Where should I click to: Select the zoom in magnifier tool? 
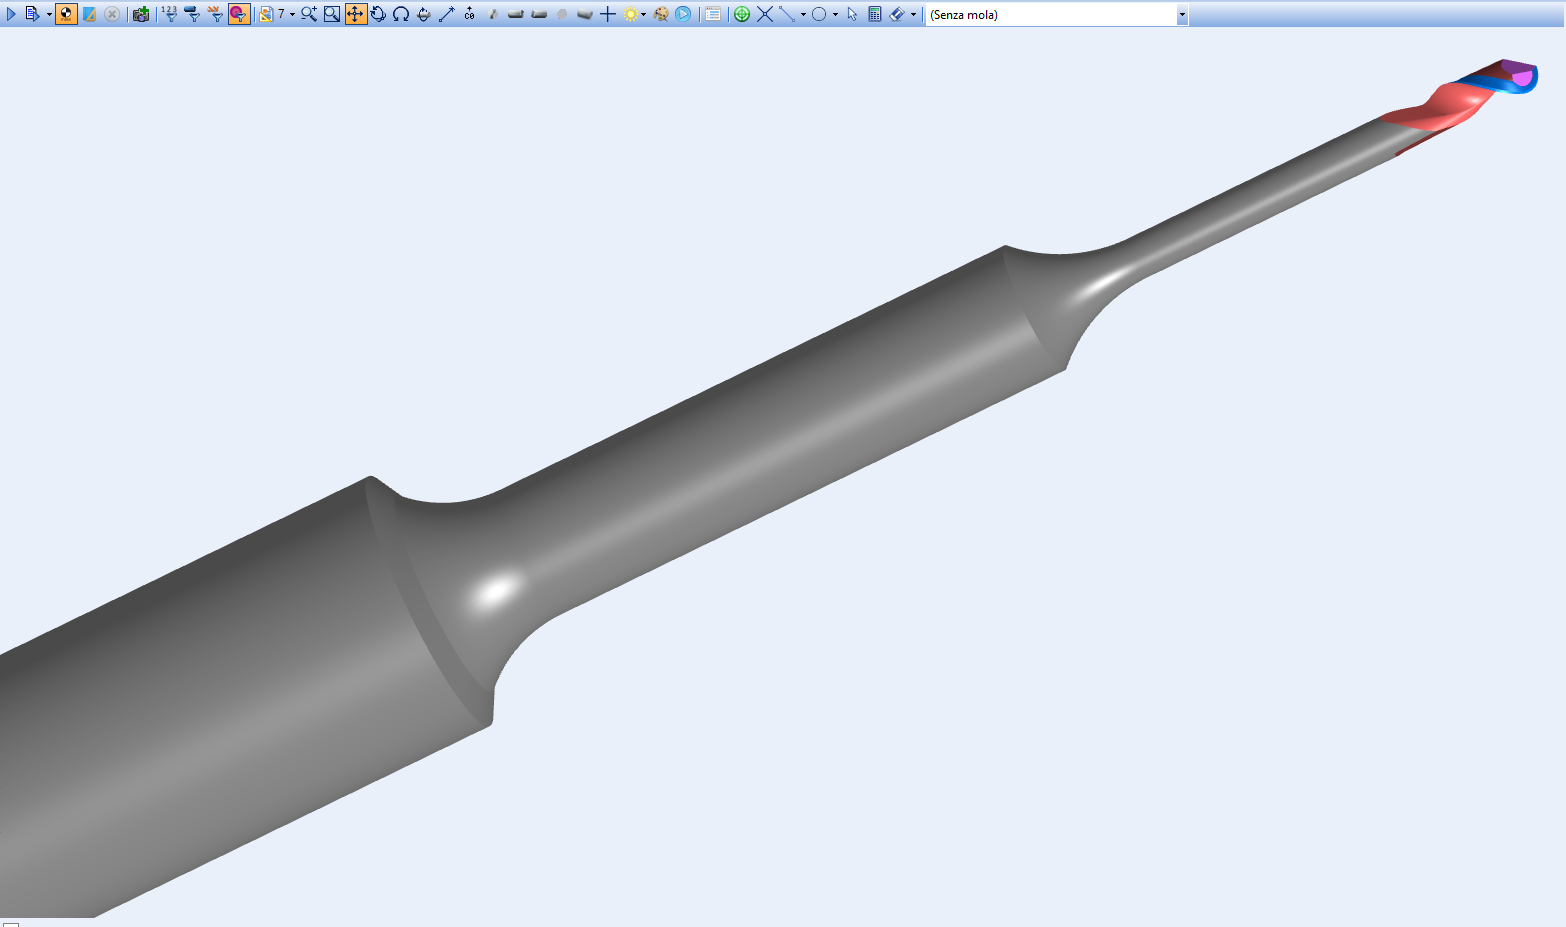pyautogui.click(x=309, y=14)
